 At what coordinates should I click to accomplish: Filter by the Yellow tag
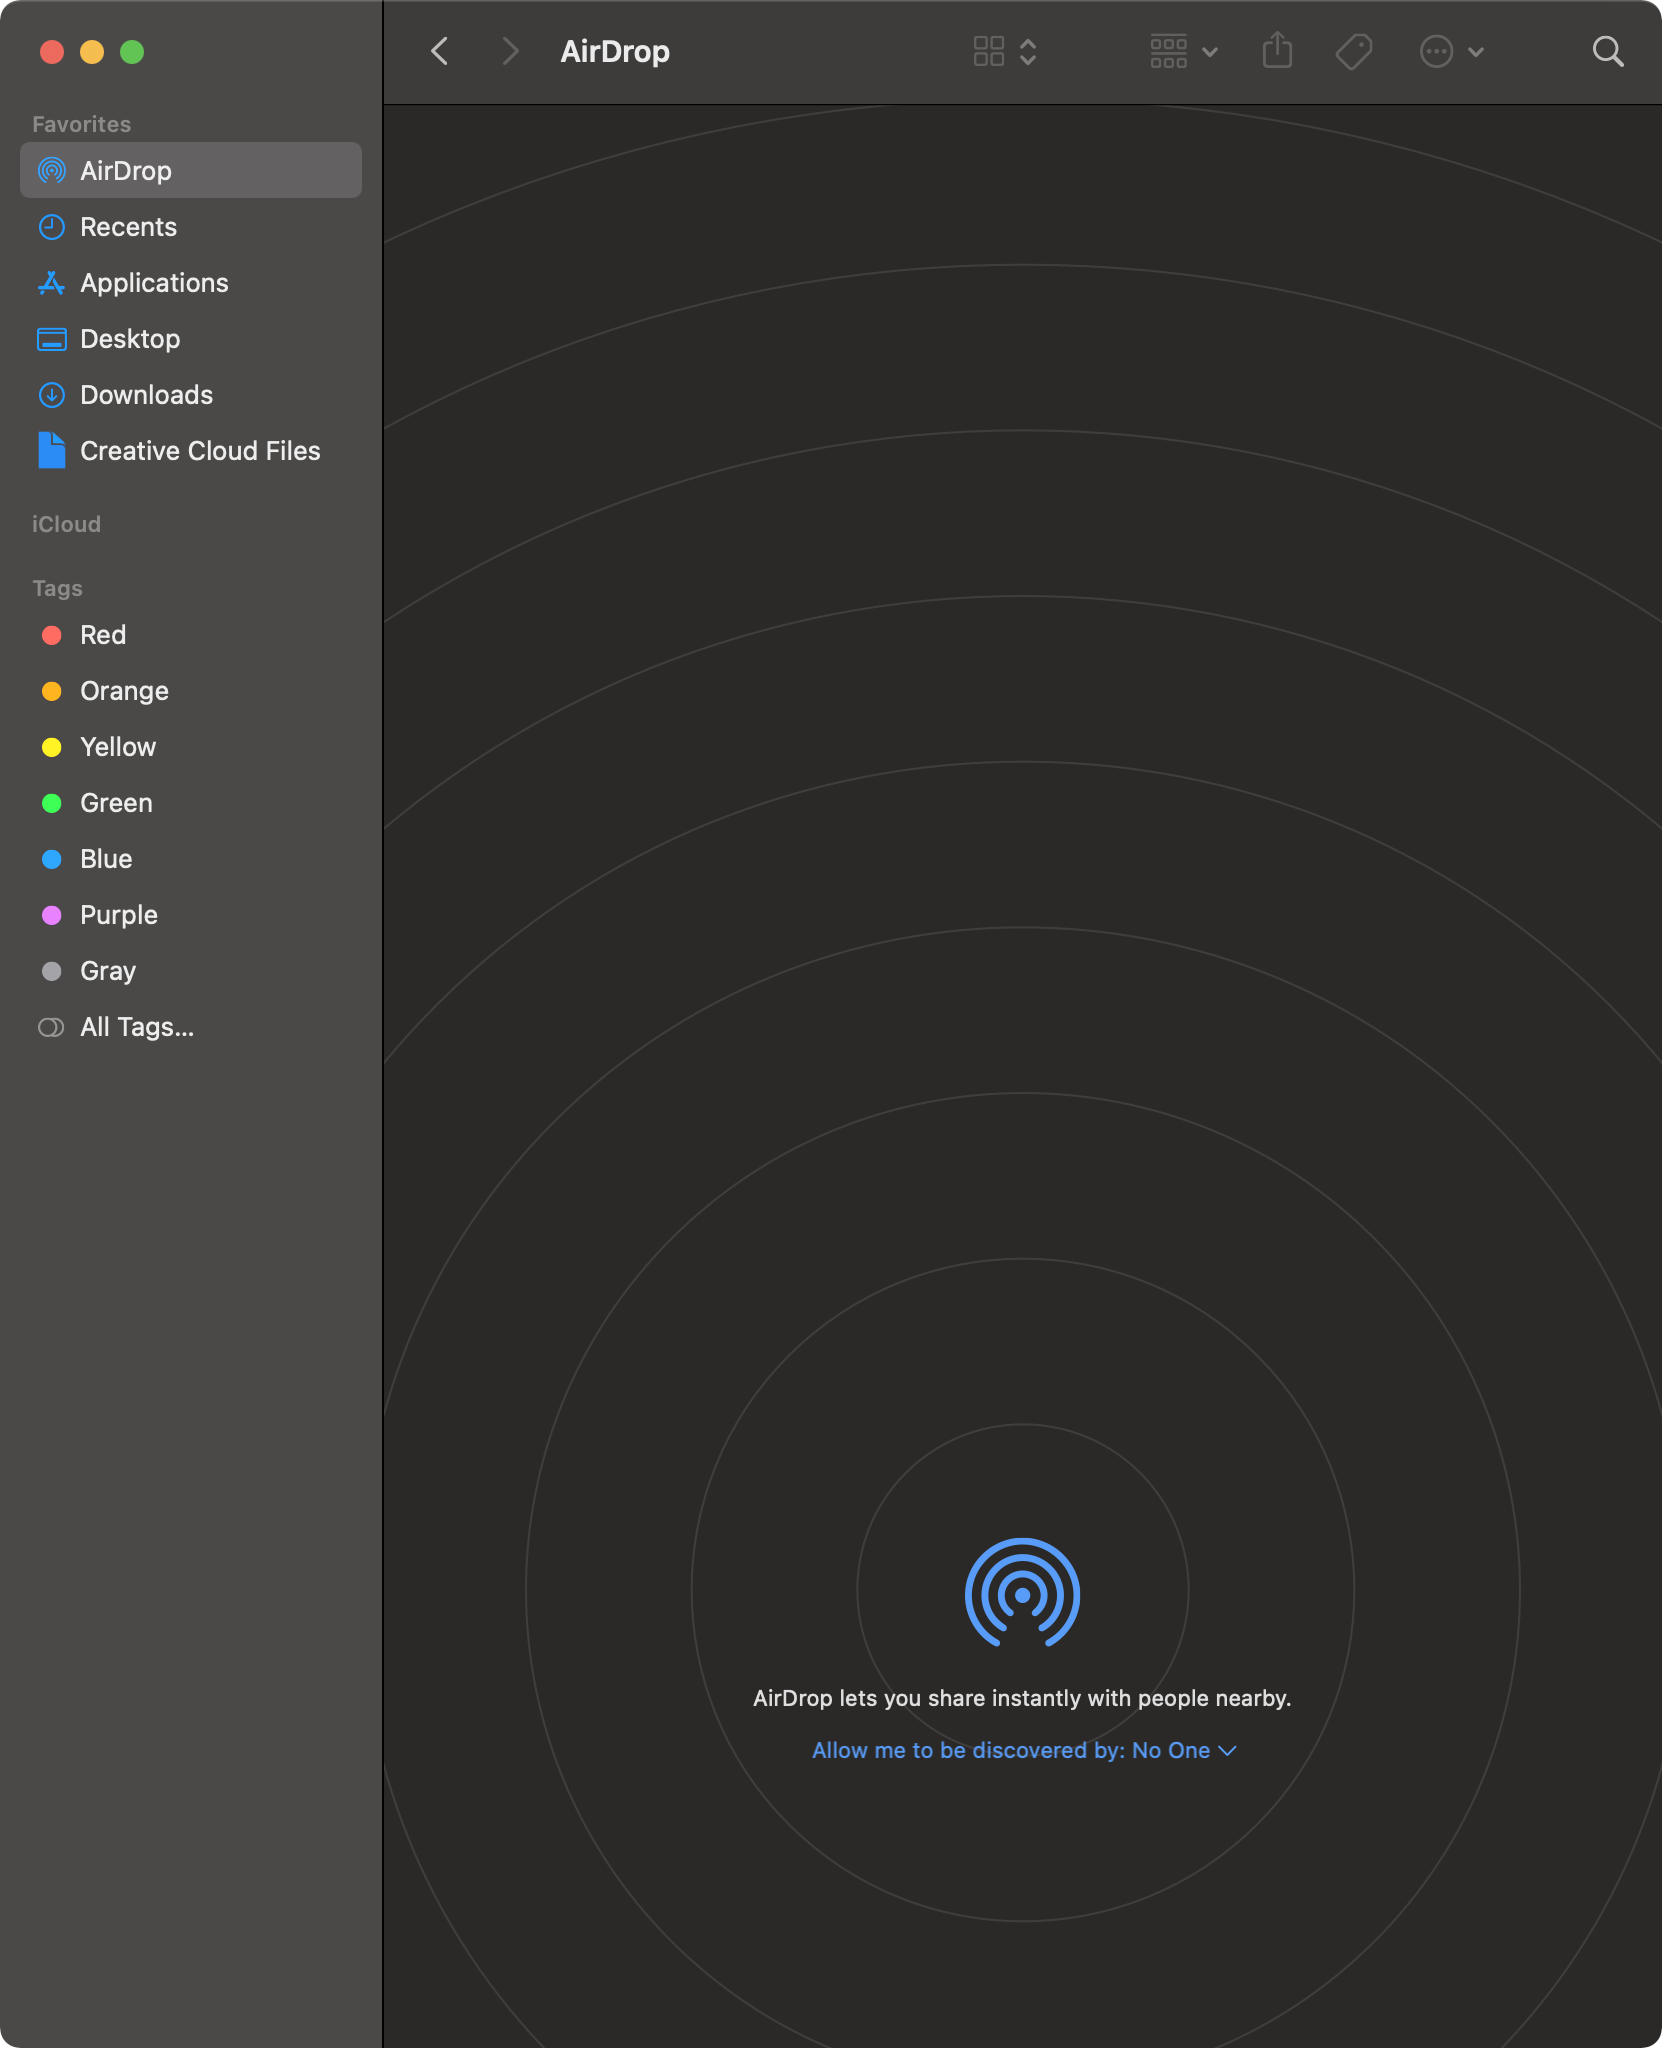click(x=191, y=746)
